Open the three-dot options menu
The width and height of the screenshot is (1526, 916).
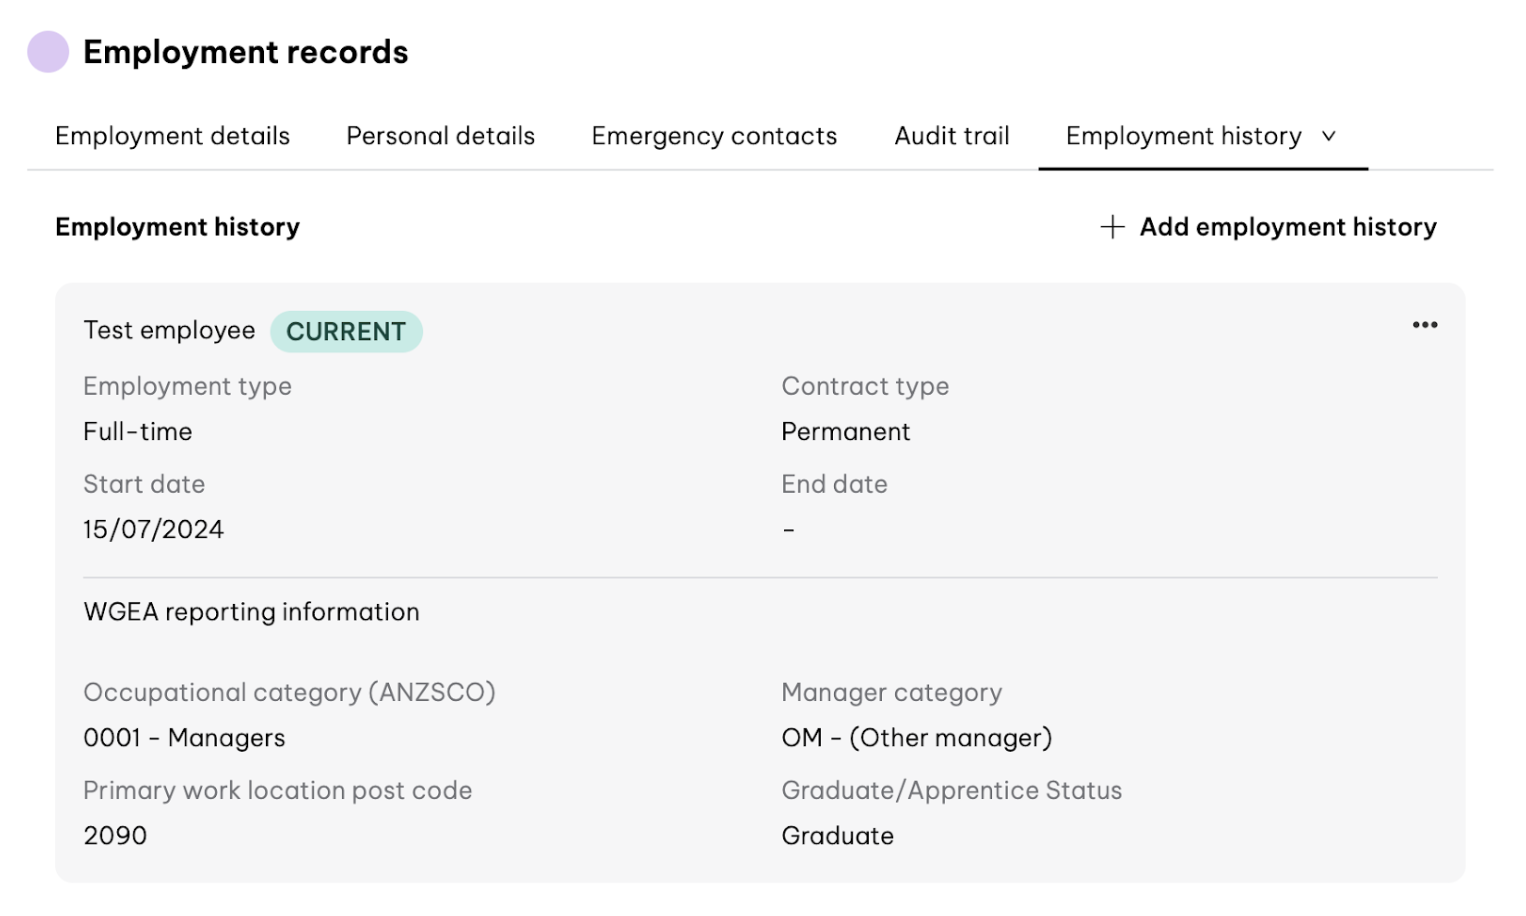click(x=1424, y=325)
